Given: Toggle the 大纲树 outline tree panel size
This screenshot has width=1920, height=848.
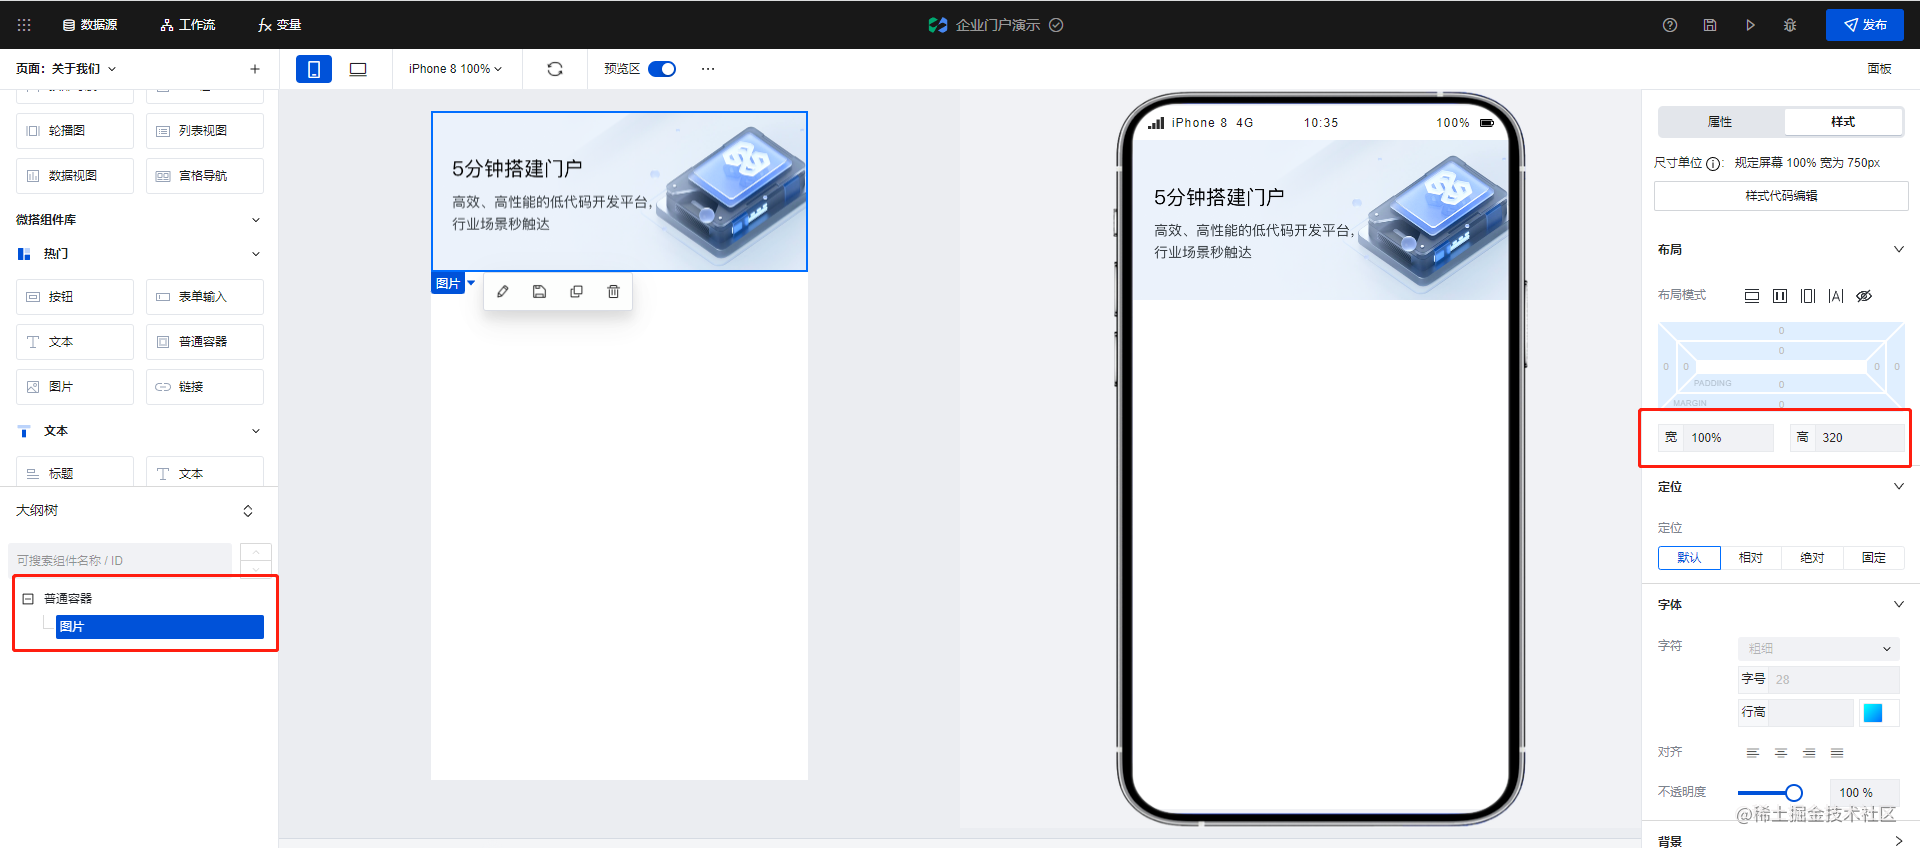Looking at the screenshot, I should 248,511.
